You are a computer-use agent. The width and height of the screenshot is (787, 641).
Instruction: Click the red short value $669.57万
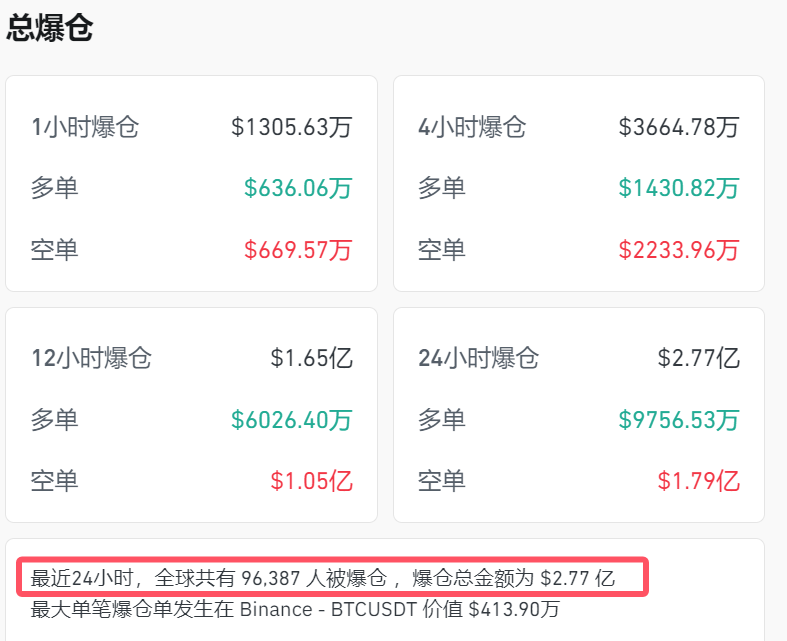[x=298, y=249]
